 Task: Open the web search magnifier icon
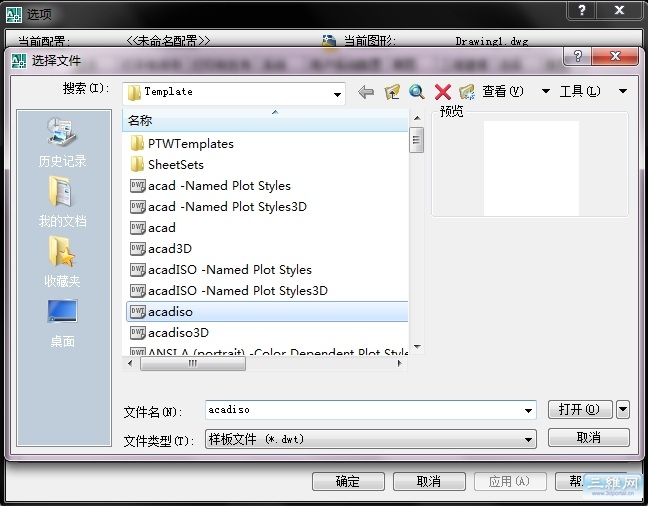[417, 92]
